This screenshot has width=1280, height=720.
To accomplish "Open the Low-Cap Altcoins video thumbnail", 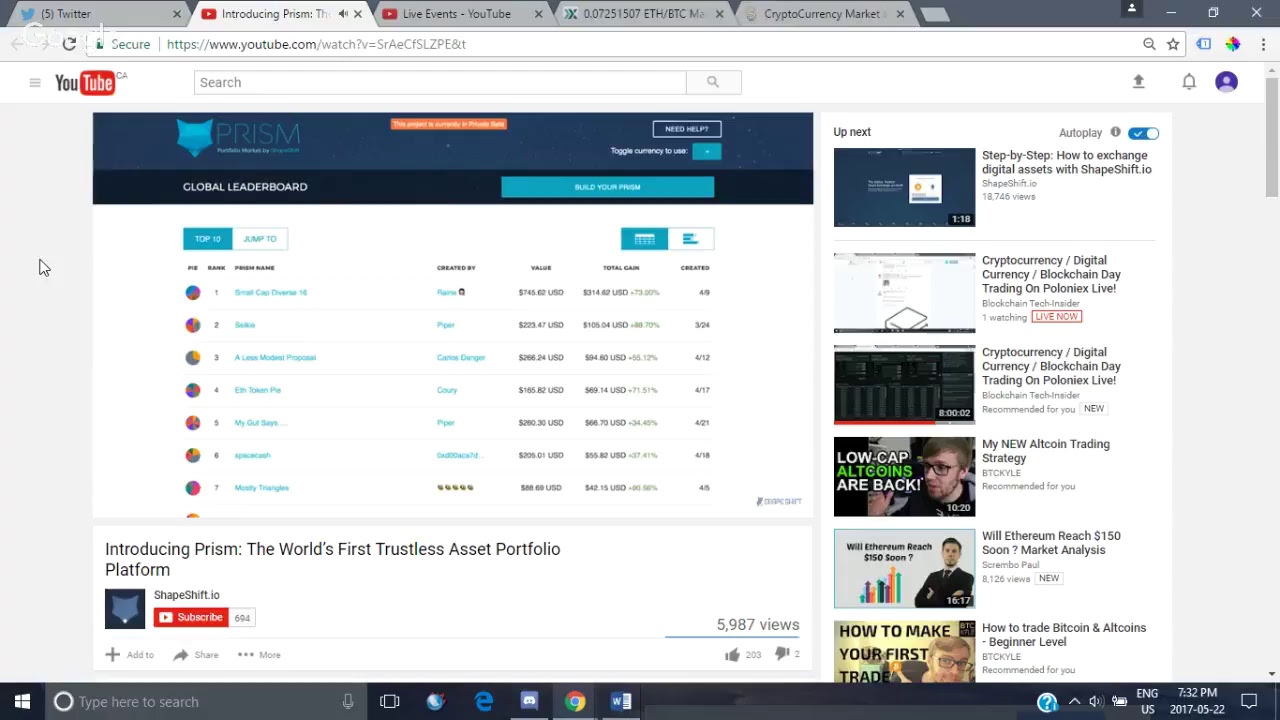I will [904, 477].
